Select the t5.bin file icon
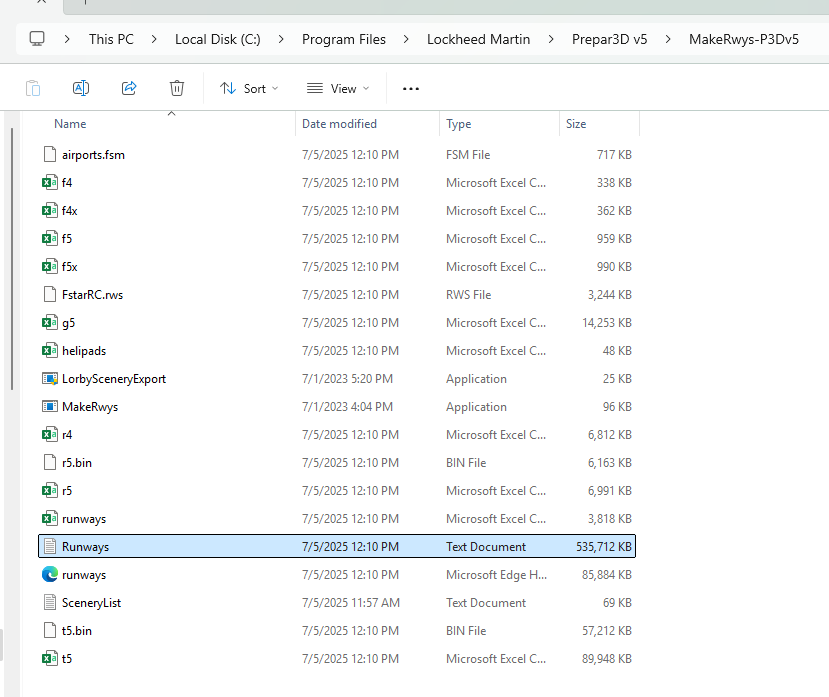 (x=50, y=630)
